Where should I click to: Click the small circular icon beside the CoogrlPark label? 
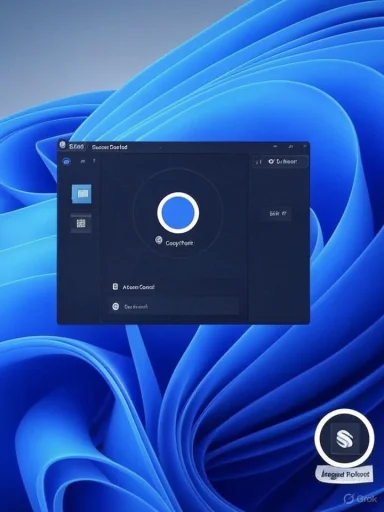(x=159, y=240)
